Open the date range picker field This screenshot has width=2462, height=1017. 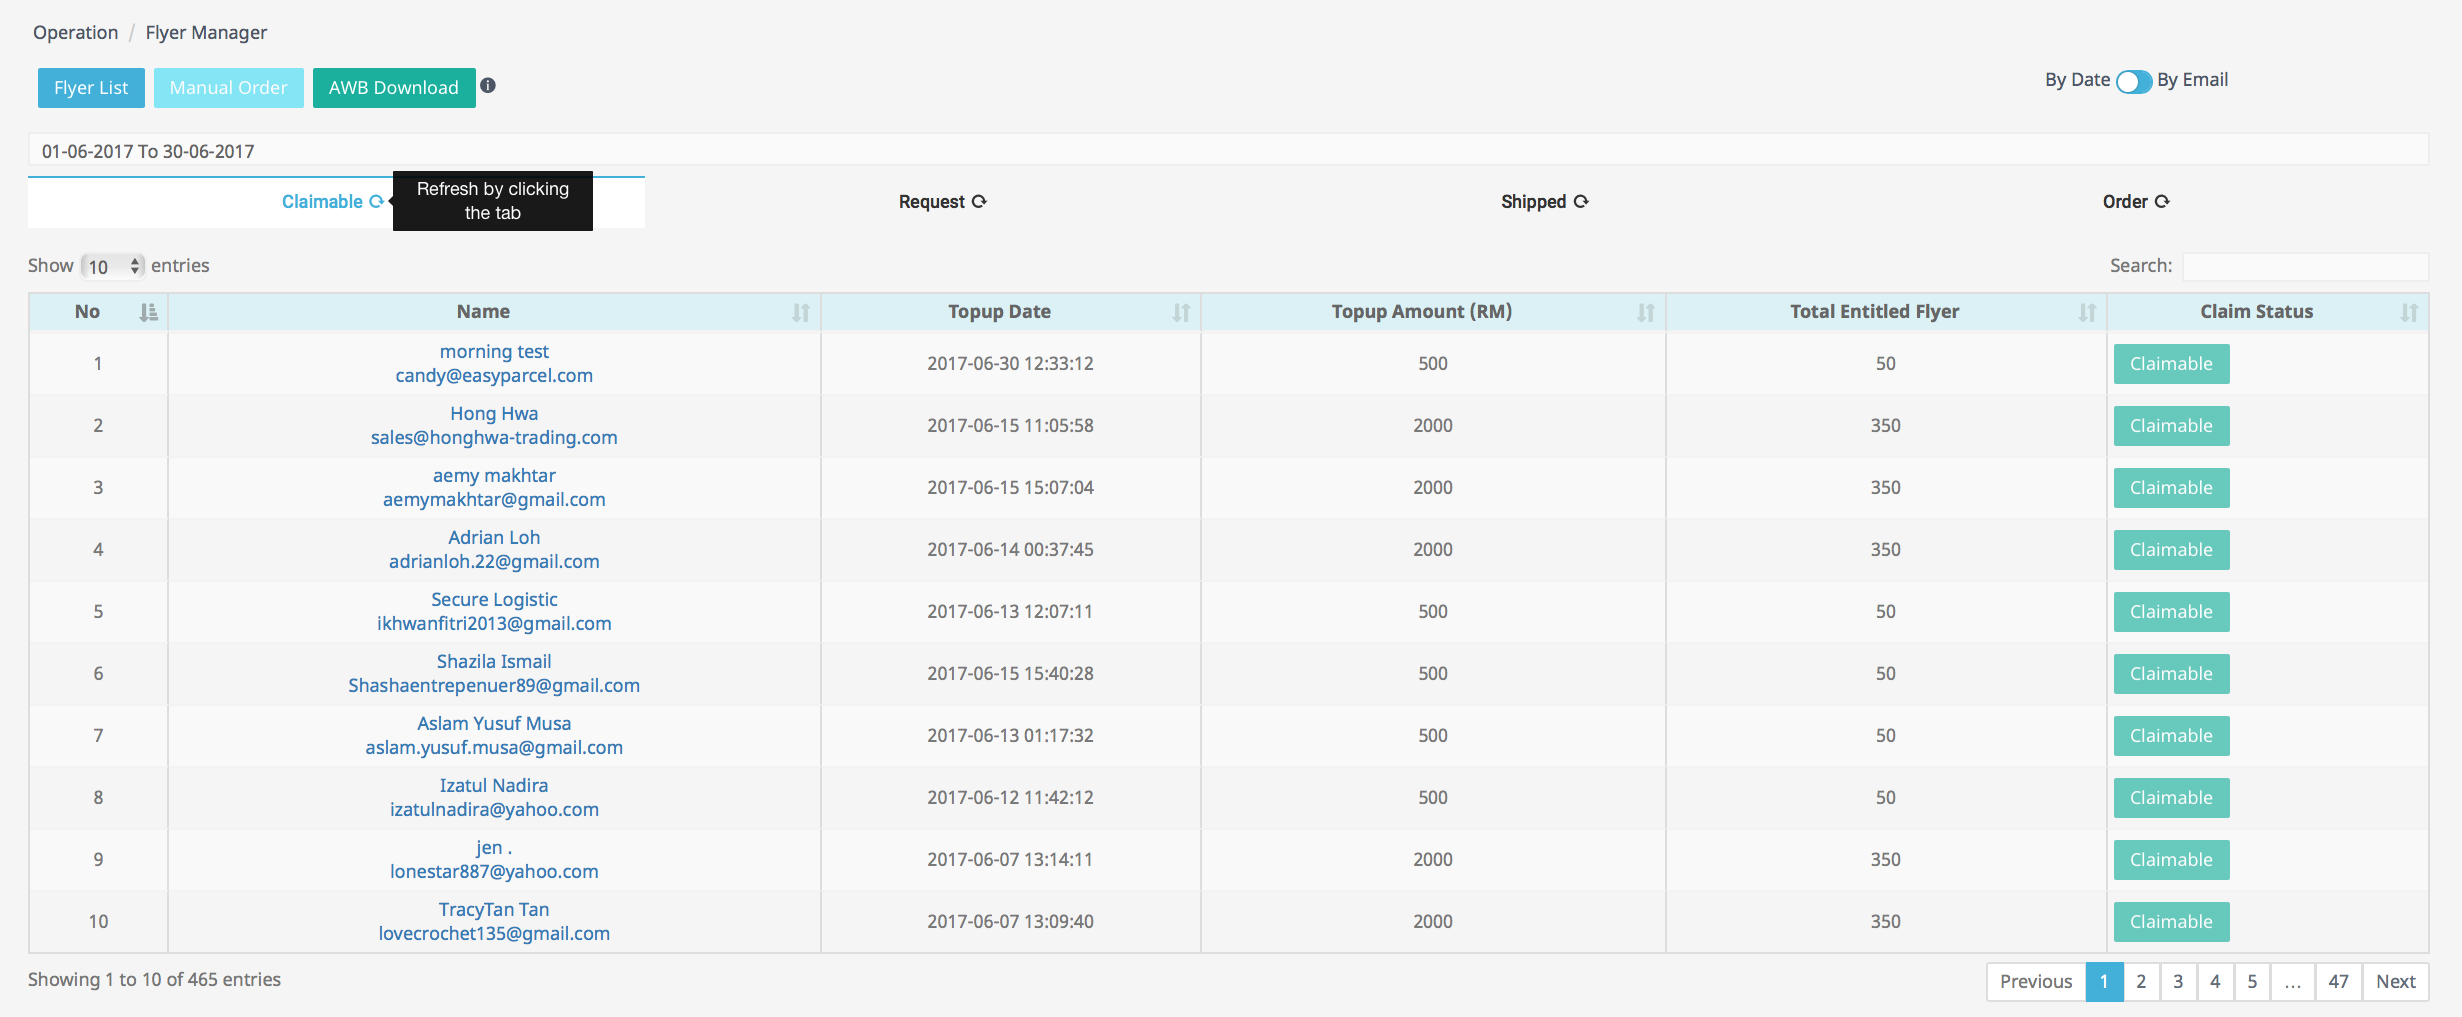click(x=1228, y=151)
